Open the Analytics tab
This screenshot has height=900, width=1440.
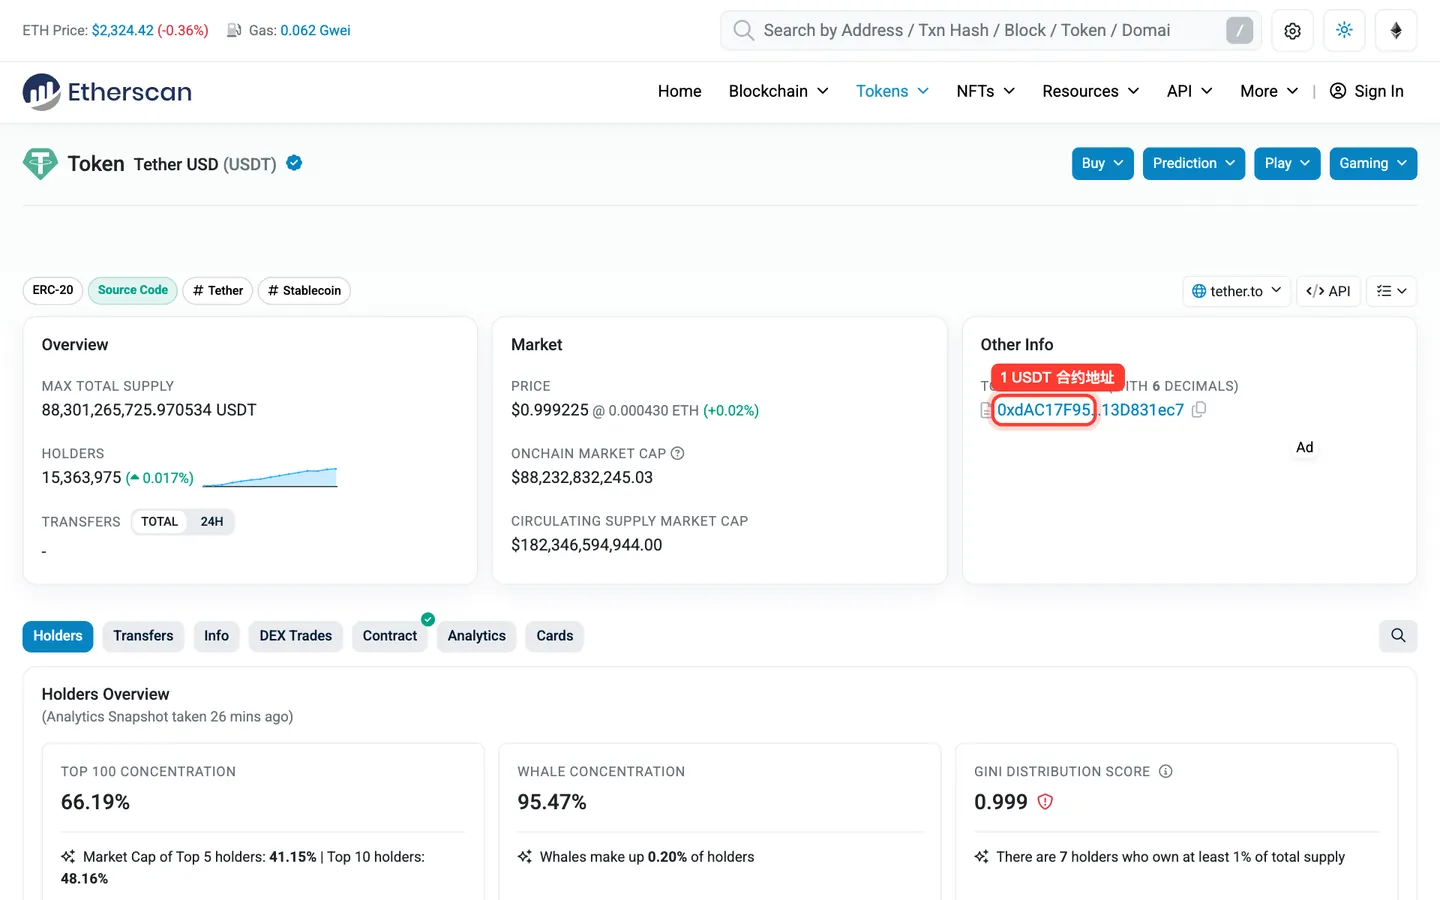[x=477, y=636]
